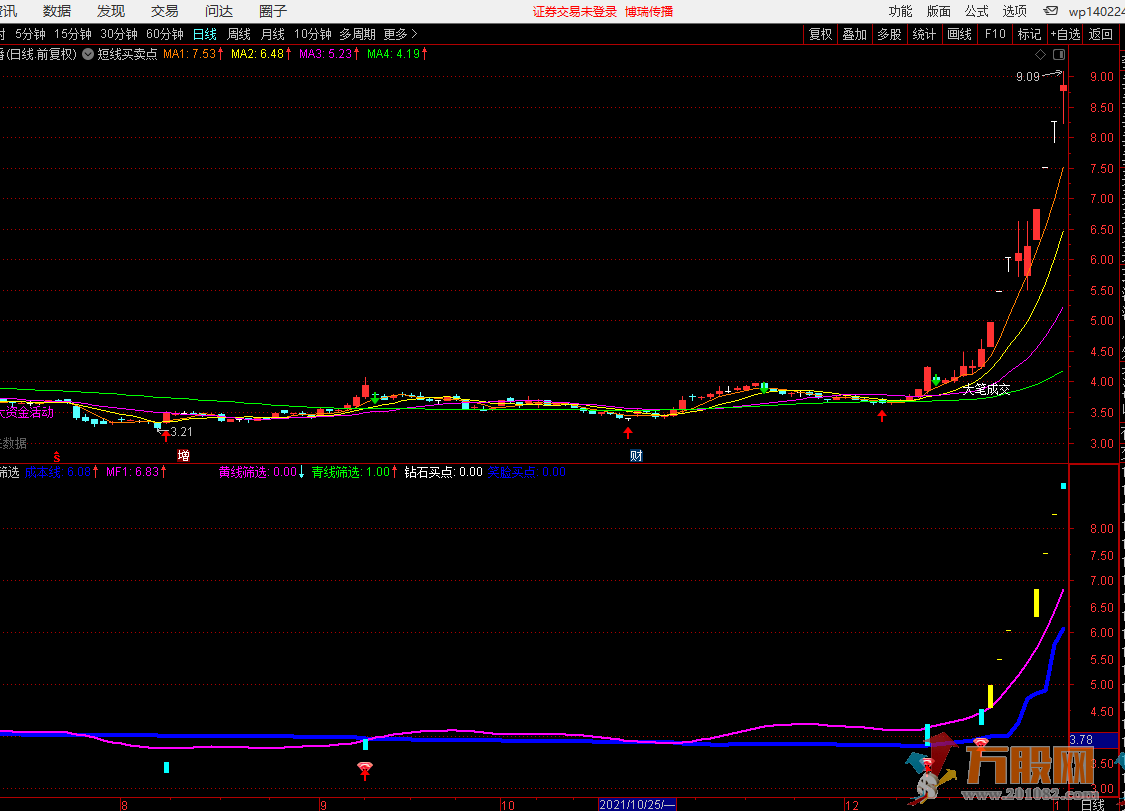1125x811 pixels.
Task: Open the 圈子 menu
Action: coord(273,11)
